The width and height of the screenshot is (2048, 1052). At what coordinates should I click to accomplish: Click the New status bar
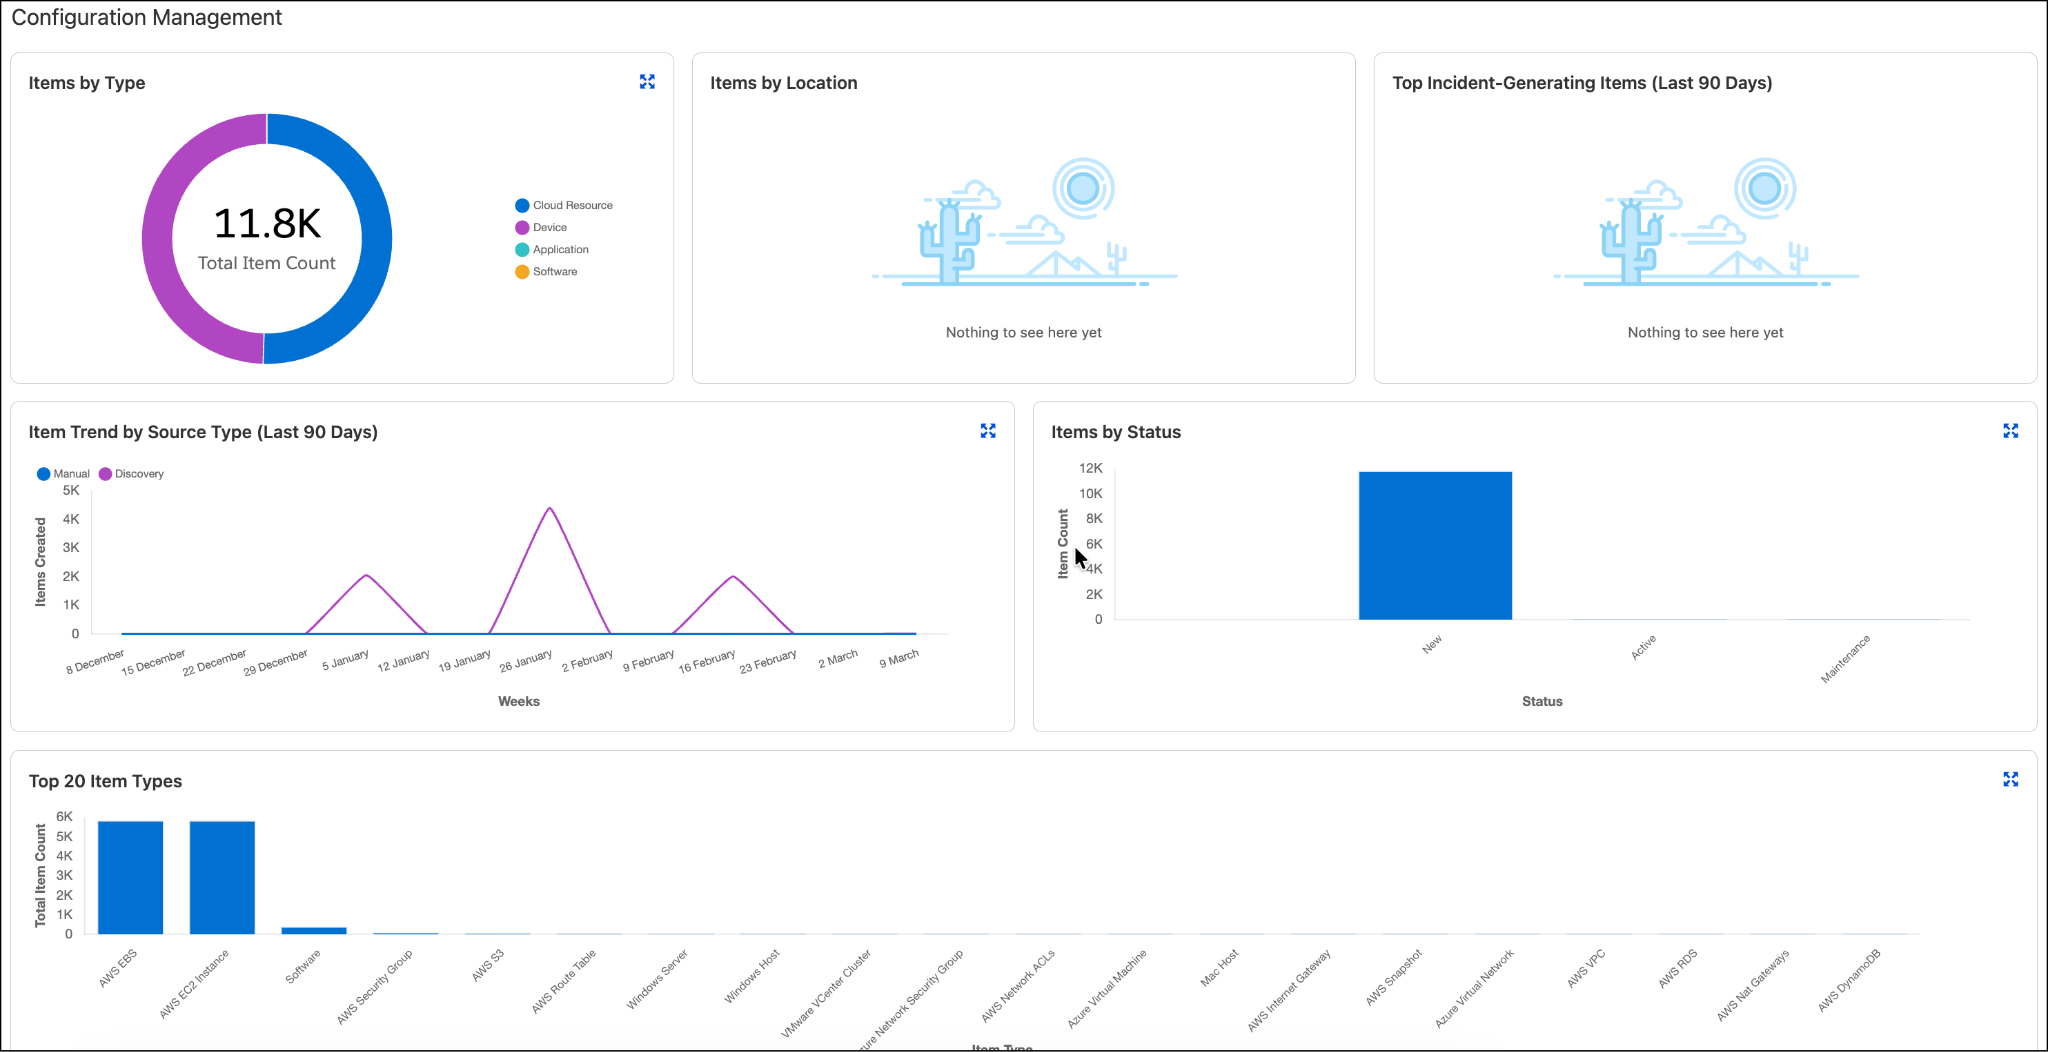[1435, 545]
